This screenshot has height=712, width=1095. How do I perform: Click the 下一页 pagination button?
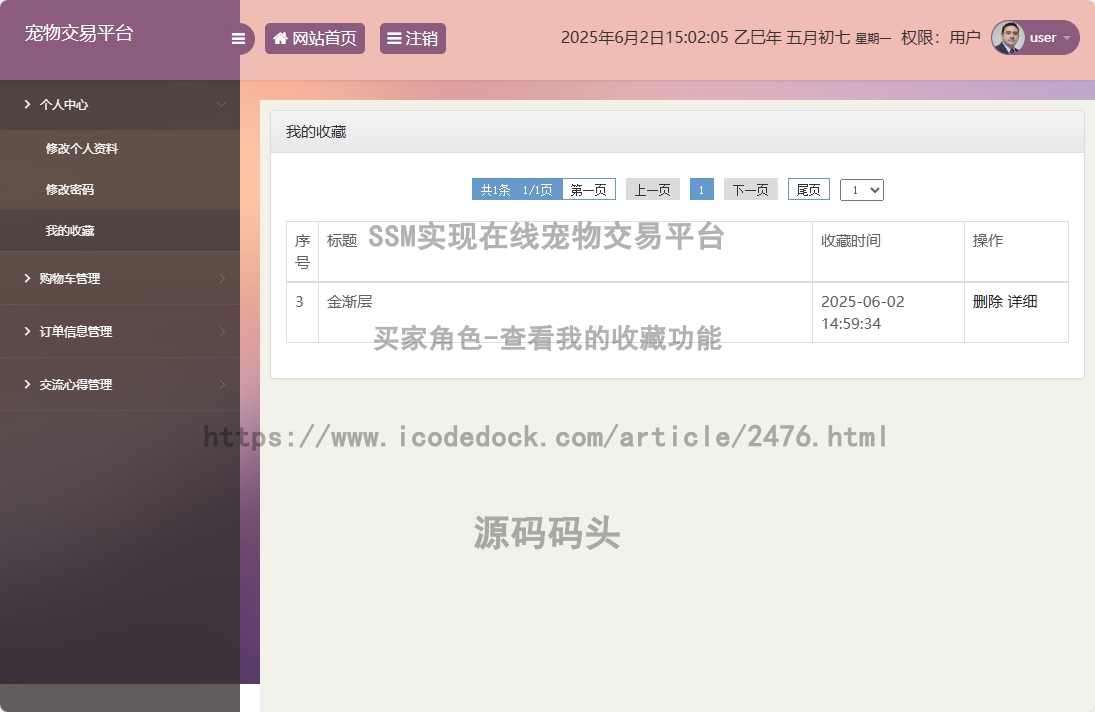tap(751, 190)
